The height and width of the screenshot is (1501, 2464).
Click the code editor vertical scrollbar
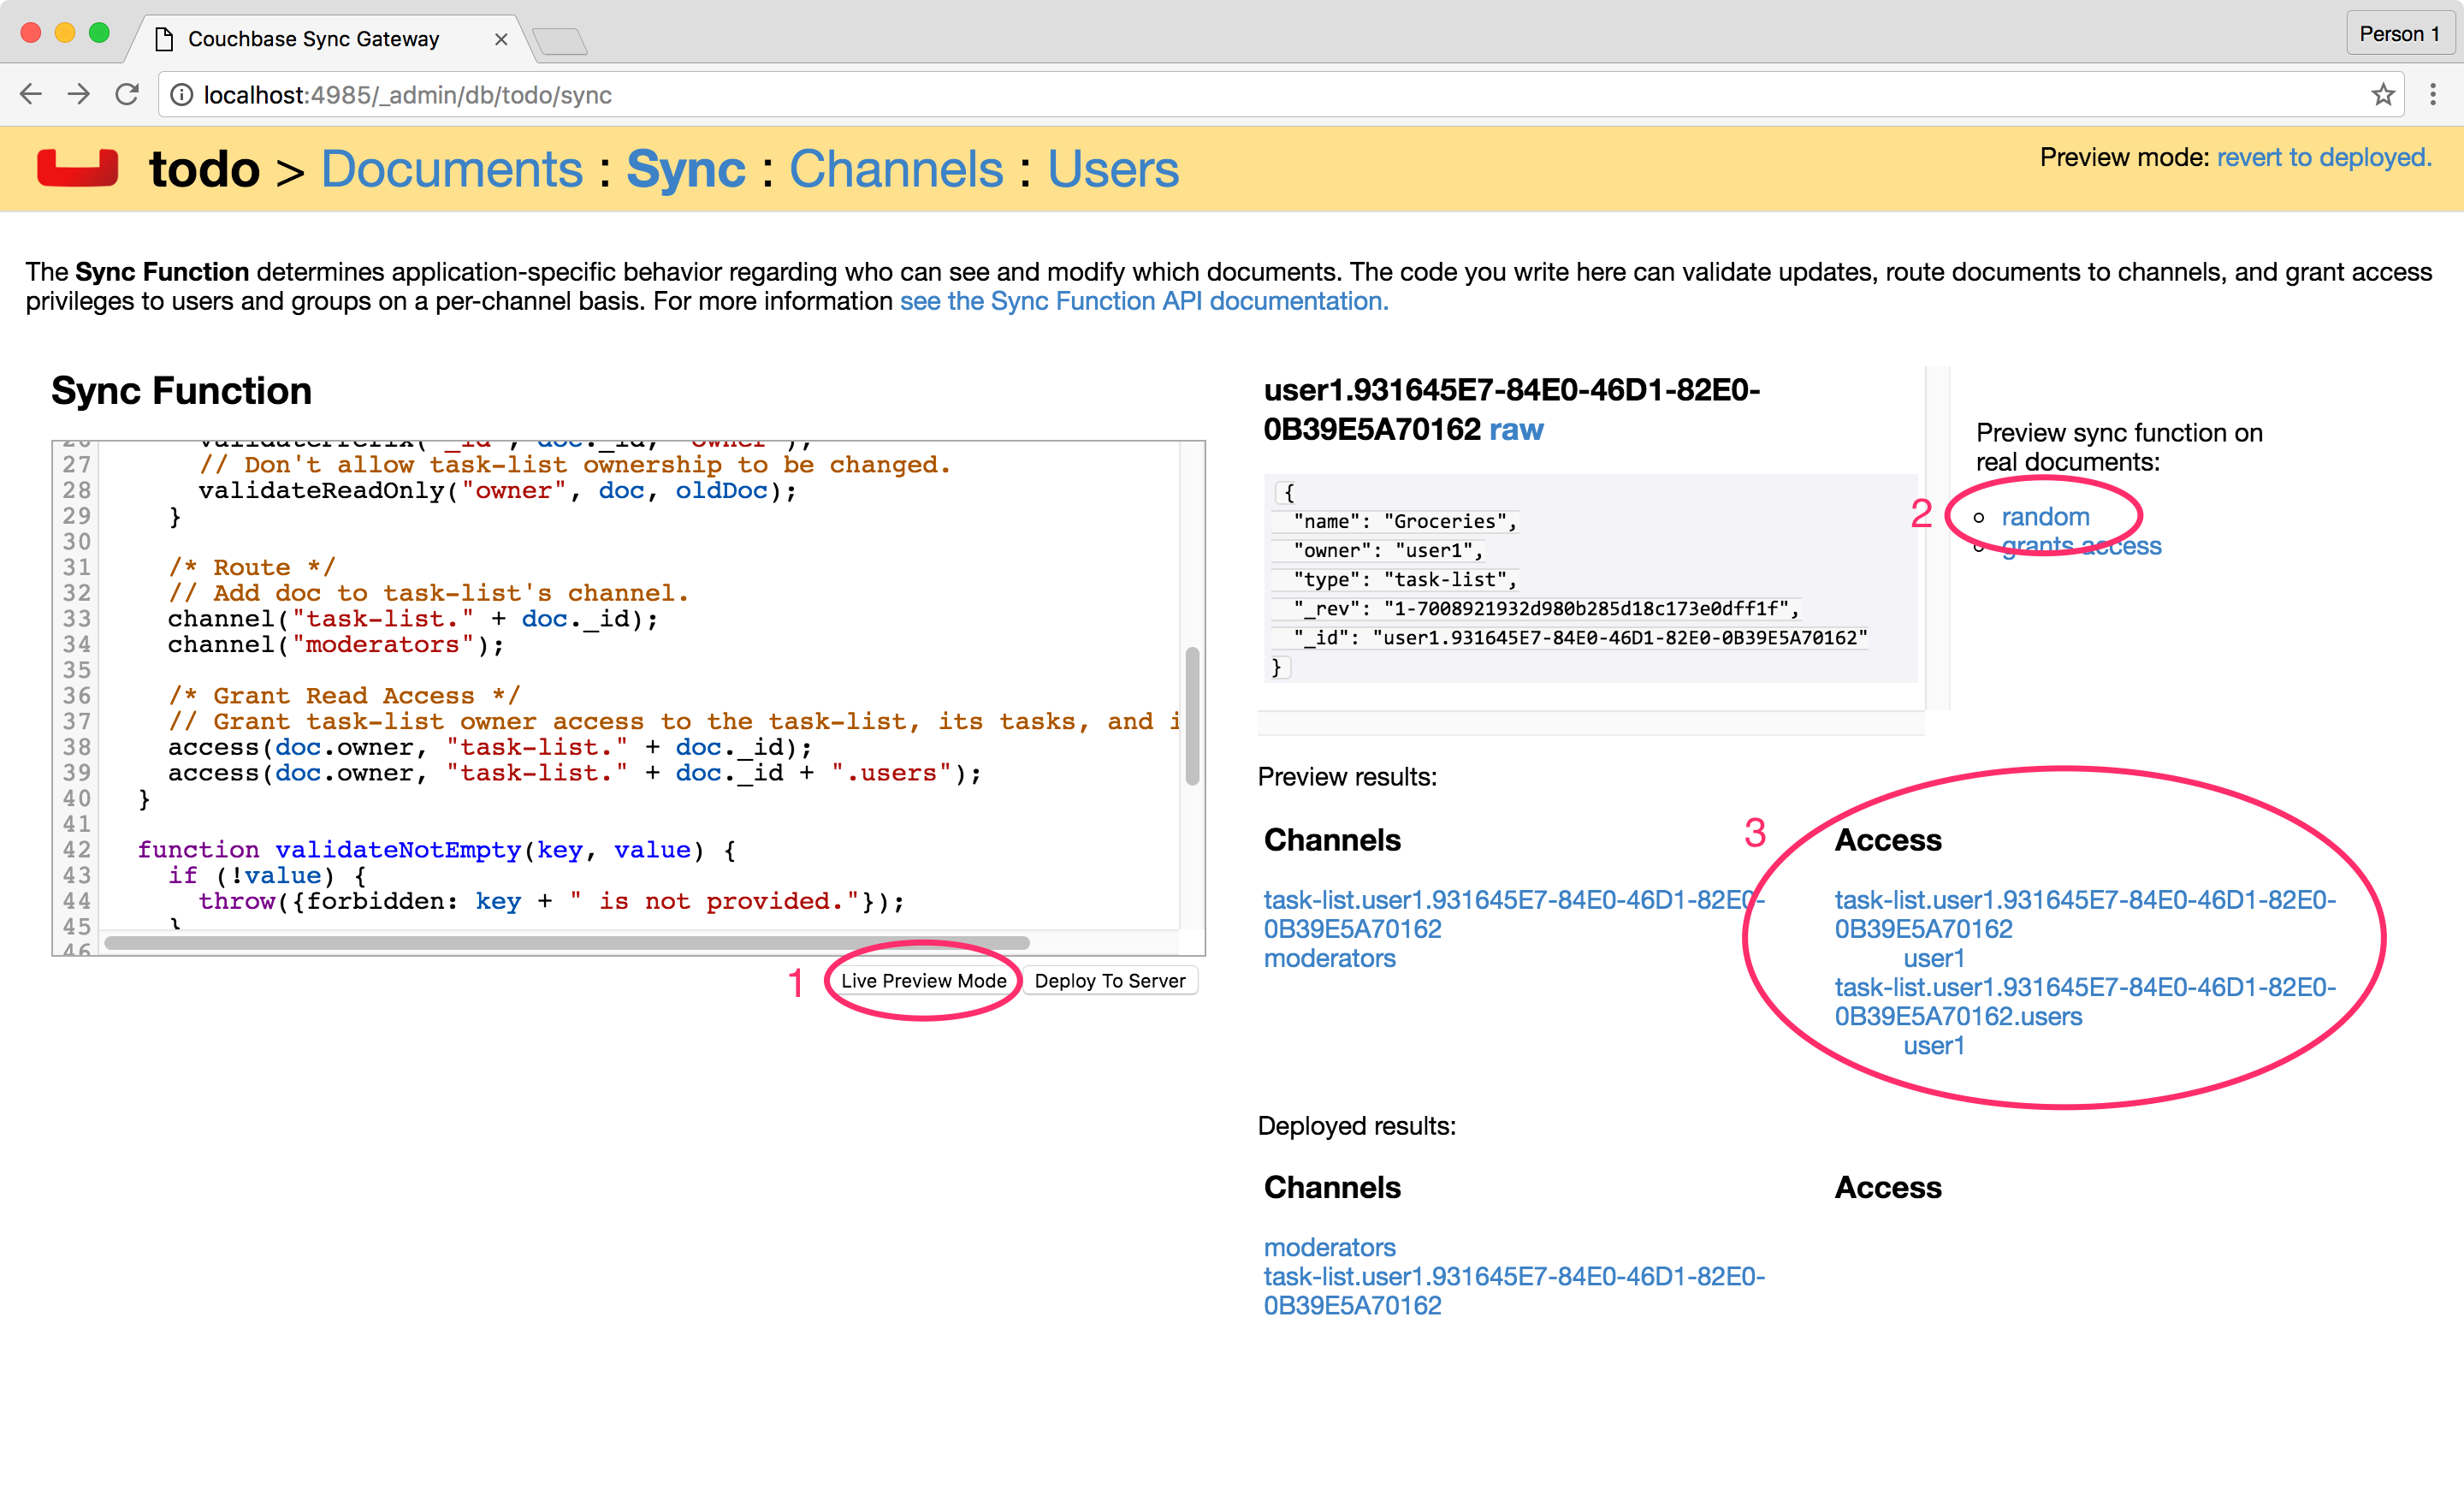pyautogui.click(x=1191, y=715)
